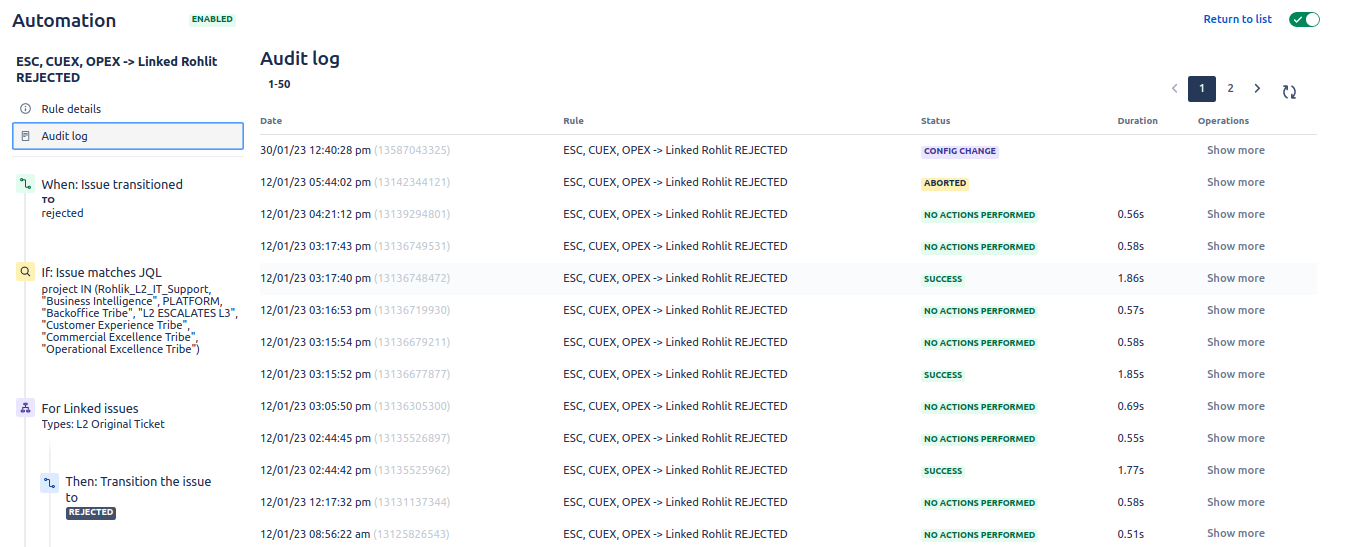Click rule name in 12/01/23 08:56:22 am row
The width and height of the screenshot is (1348, 547).
click(675, 534)
